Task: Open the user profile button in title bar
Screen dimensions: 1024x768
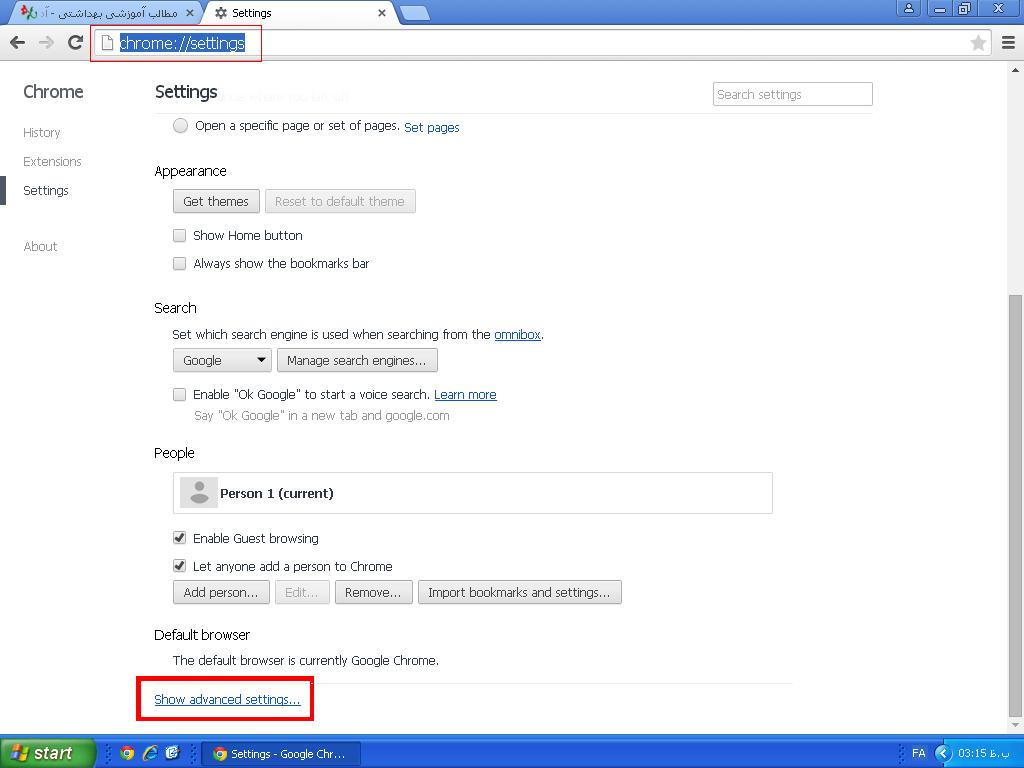Action: 908,9
